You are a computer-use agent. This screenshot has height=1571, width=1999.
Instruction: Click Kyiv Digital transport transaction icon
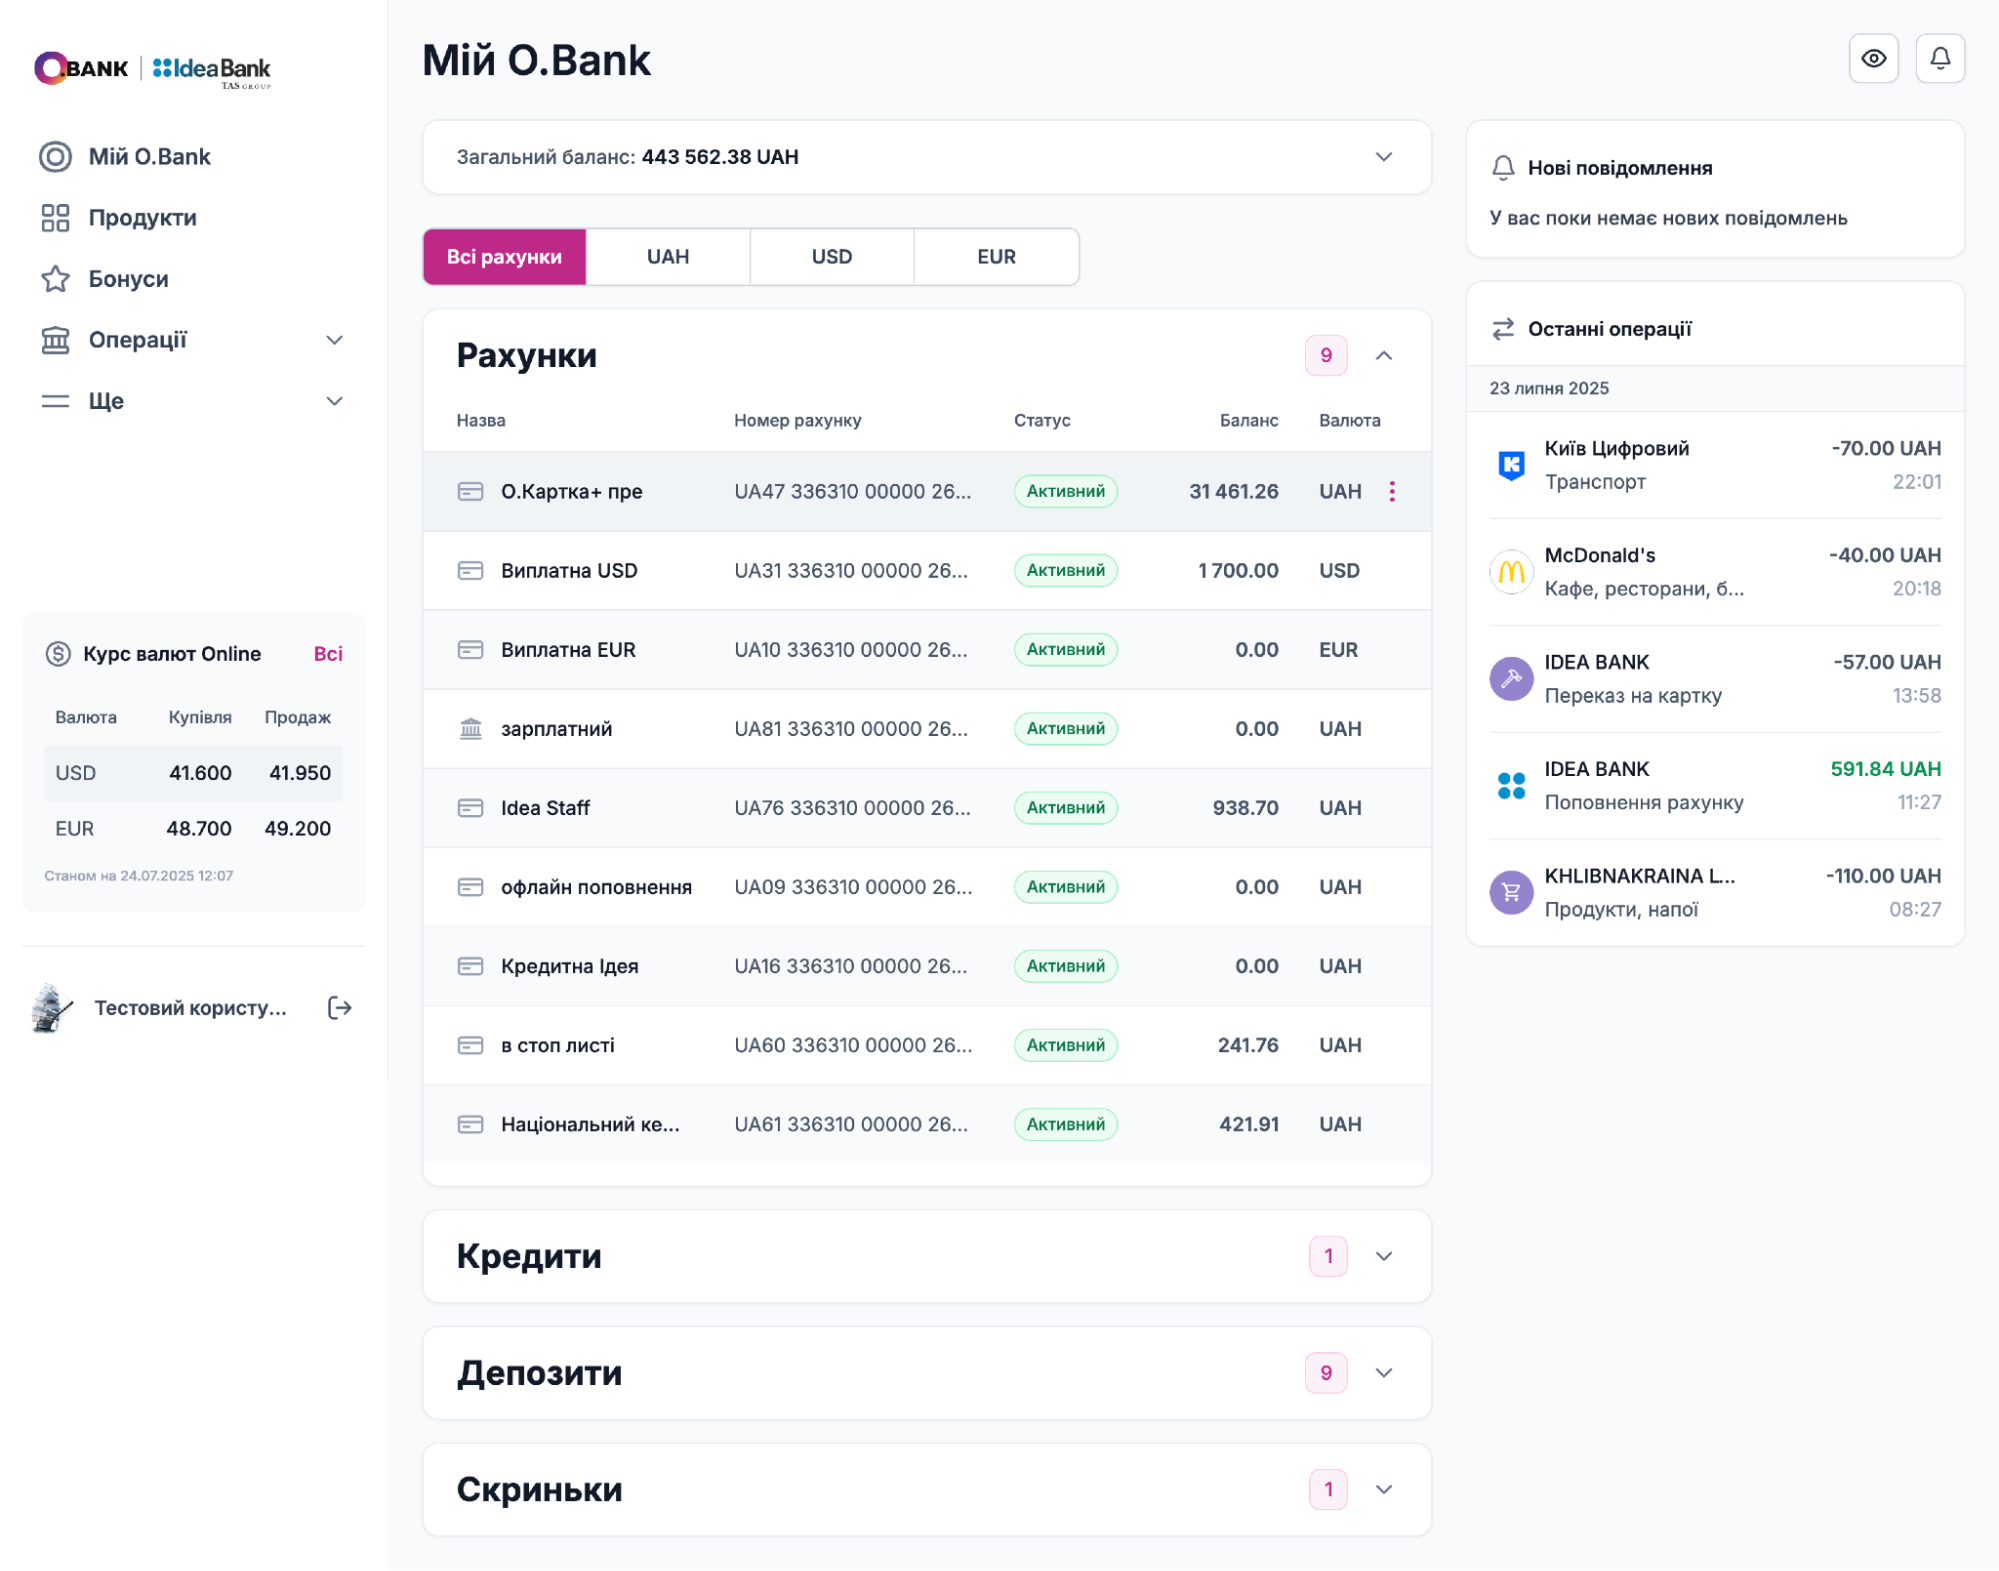(1510, 465)
